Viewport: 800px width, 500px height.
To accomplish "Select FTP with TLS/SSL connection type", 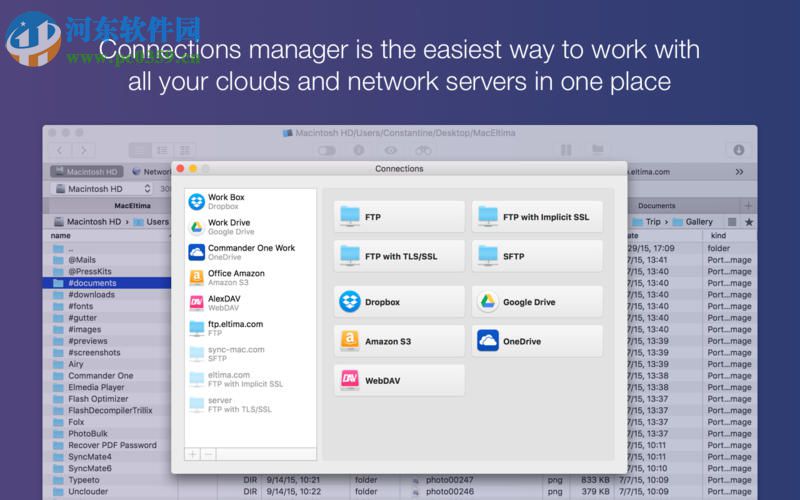I will tap(399, 256).
